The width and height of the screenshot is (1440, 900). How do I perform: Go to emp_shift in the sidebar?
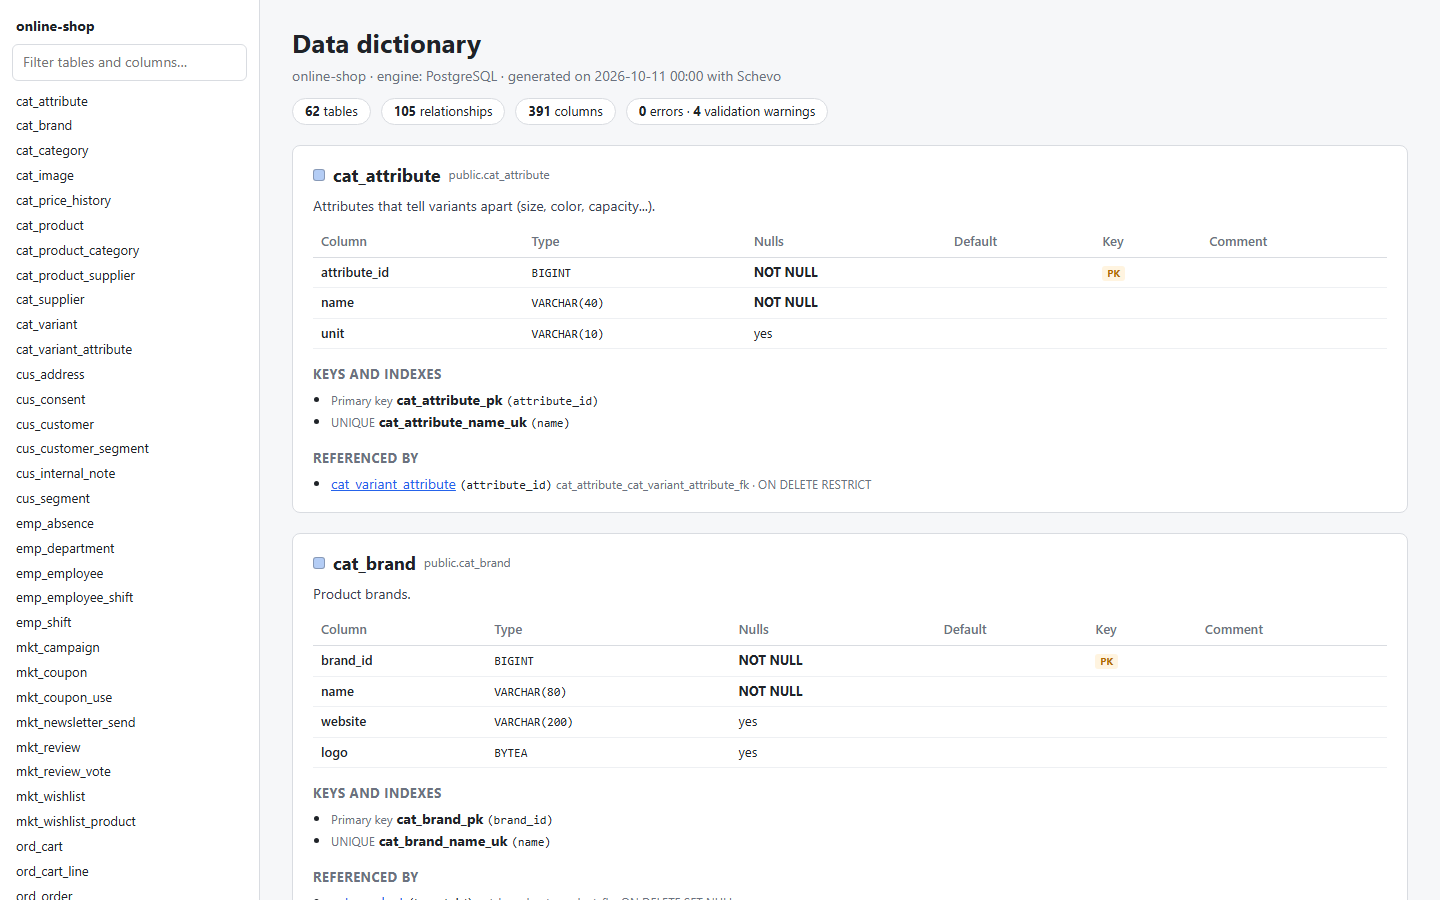[44, 623]
